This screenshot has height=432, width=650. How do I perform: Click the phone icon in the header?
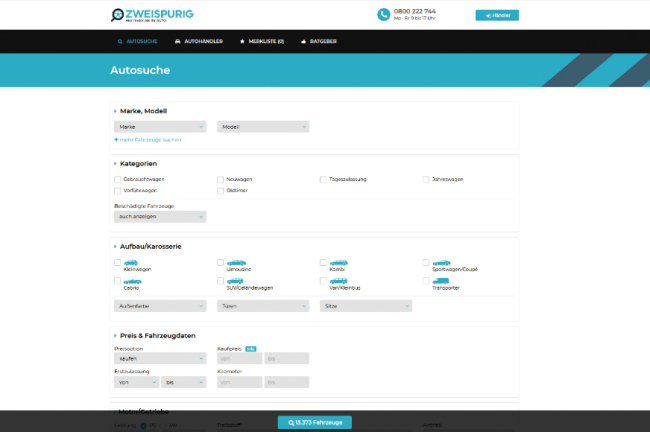click(x=383, y=15)
